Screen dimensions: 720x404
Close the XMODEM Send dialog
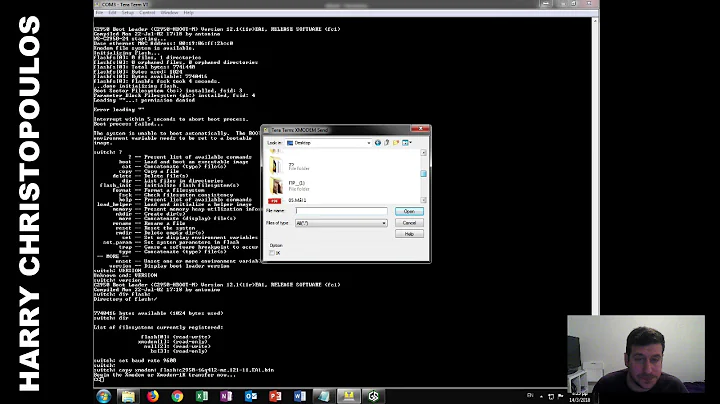(x=420, y=129)
